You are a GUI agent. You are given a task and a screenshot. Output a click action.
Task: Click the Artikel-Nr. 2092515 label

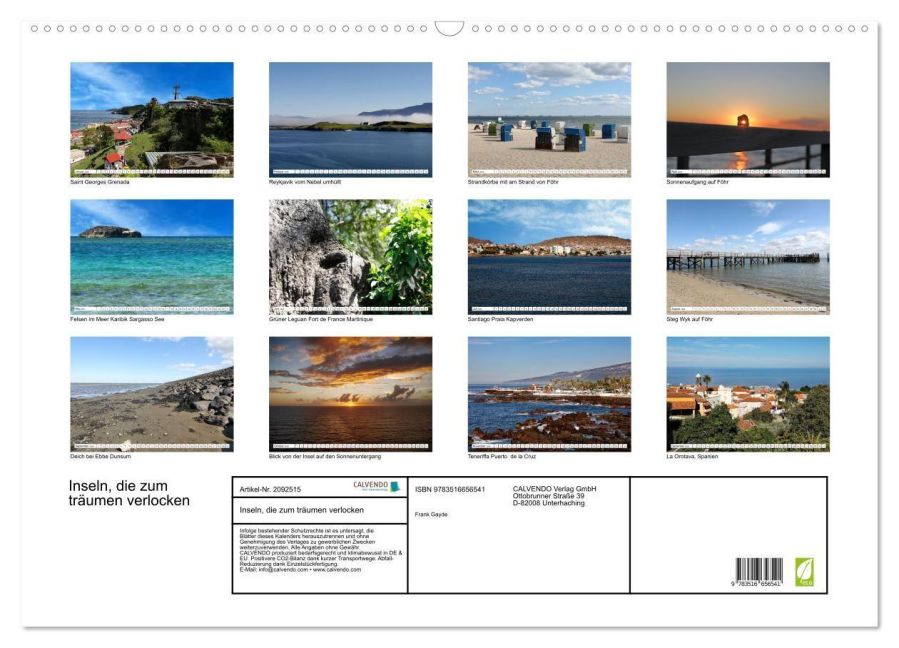point(270,489)
